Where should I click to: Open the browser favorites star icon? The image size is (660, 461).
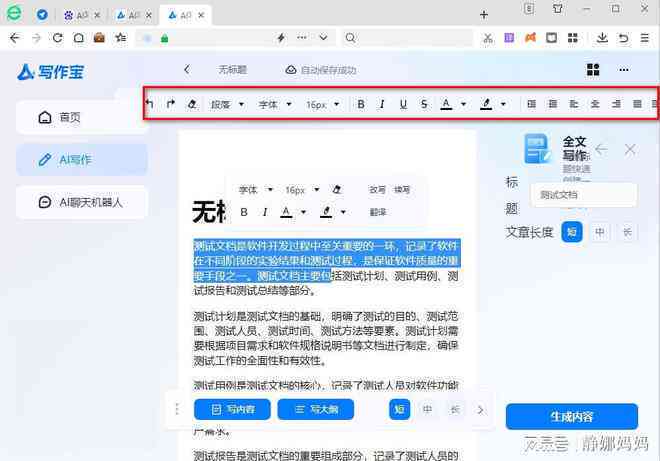[121, 38]
